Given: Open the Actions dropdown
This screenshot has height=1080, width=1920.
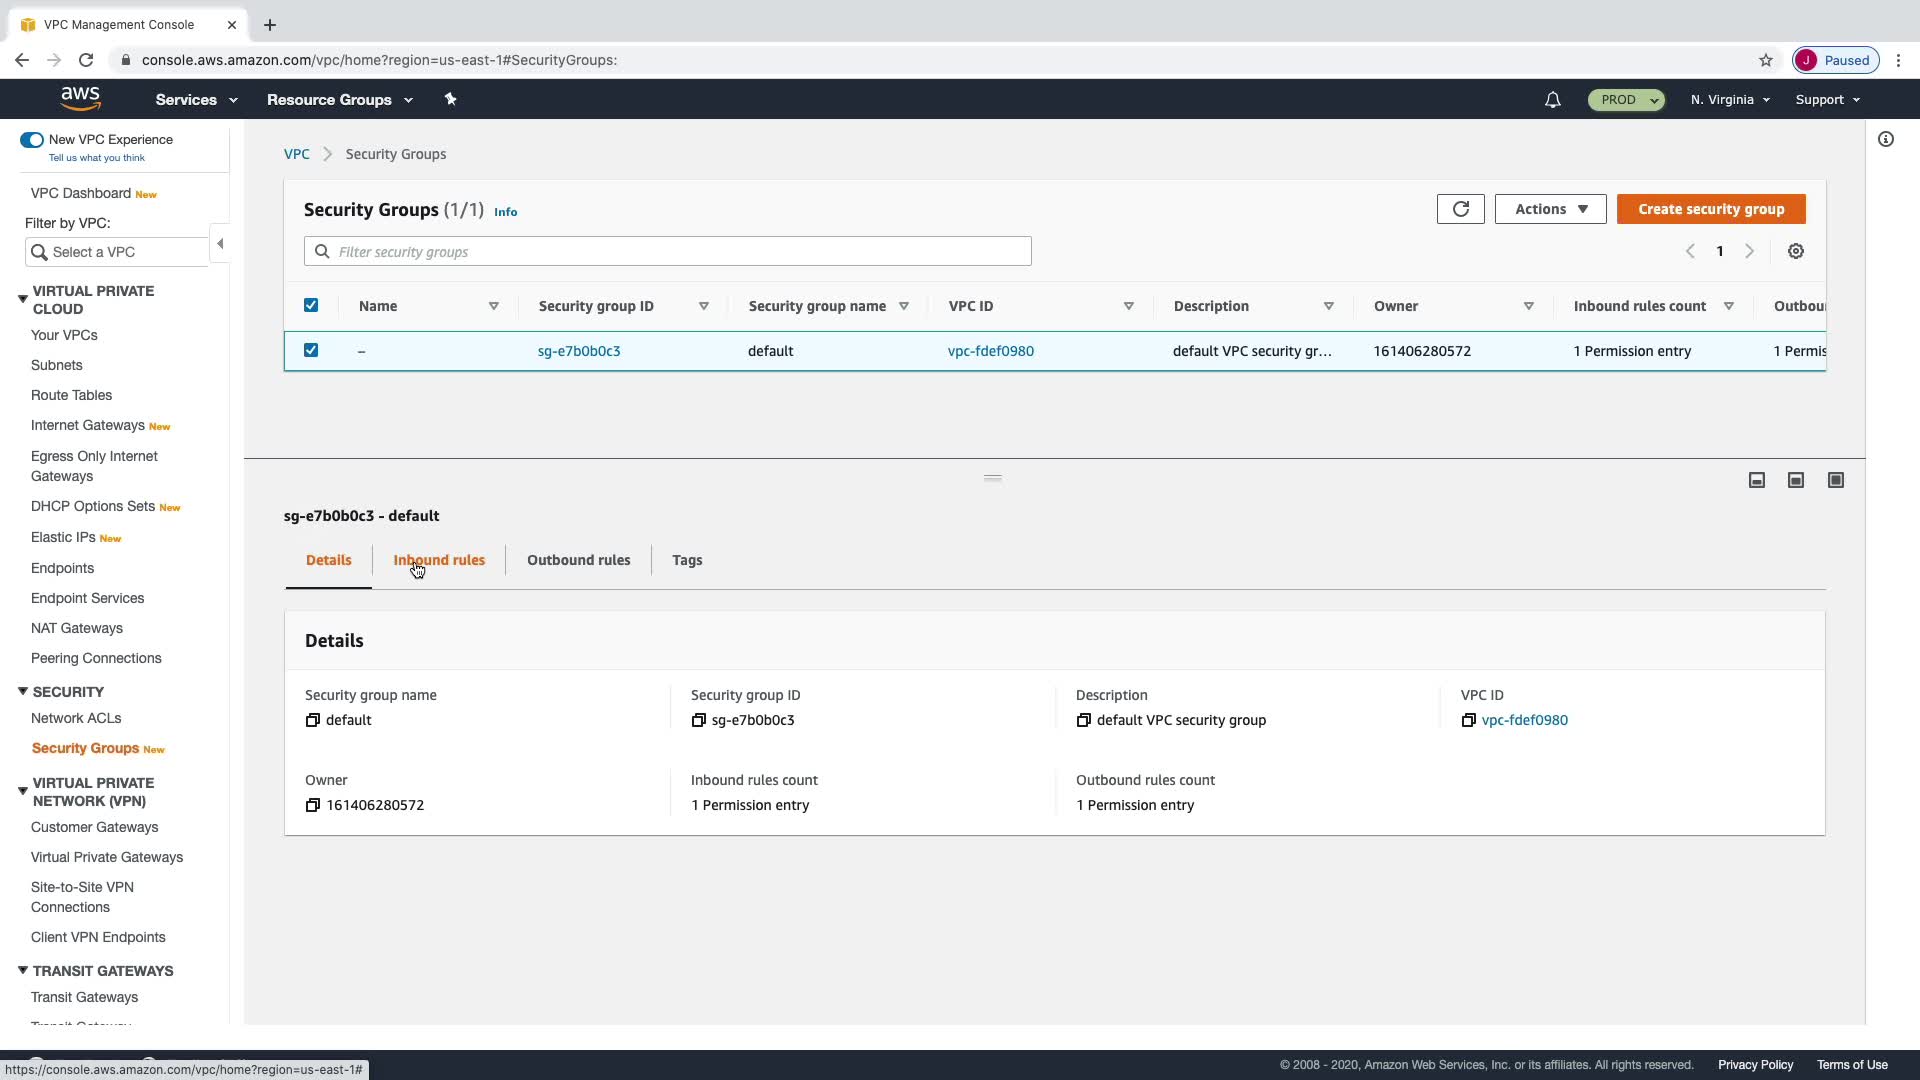Looking at the screenshot, I should pyautogui.click(x=1550, y=209).
